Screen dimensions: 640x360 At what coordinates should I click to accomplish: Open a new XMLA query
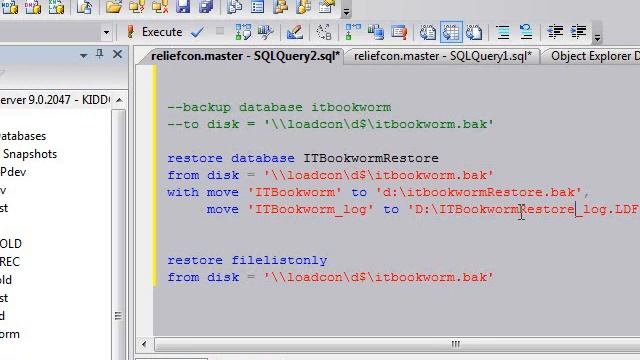click(x=56, y=7)
